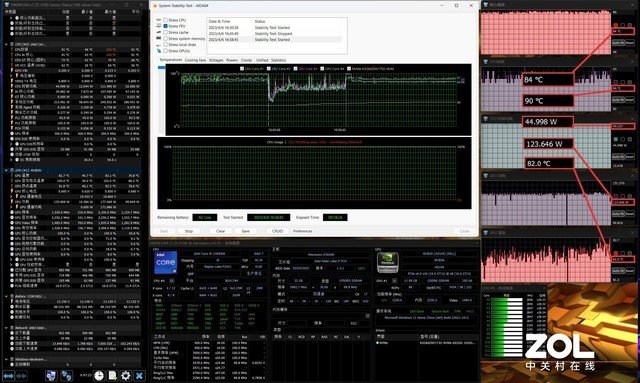Collapse the Battery sensor group
Viewport: 640px width, 383px height.
(x=6, y=296)
